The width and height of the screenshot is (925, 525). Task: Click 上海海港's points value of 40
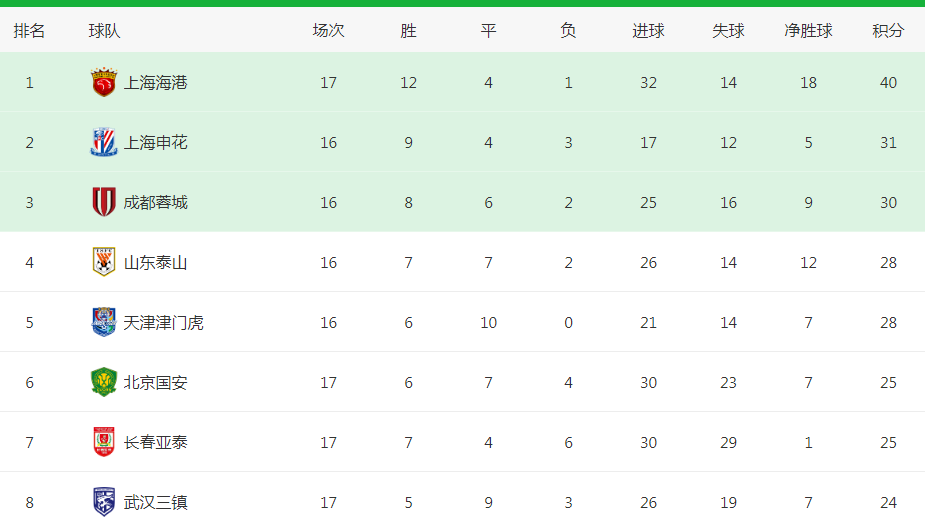pos(888,83)
